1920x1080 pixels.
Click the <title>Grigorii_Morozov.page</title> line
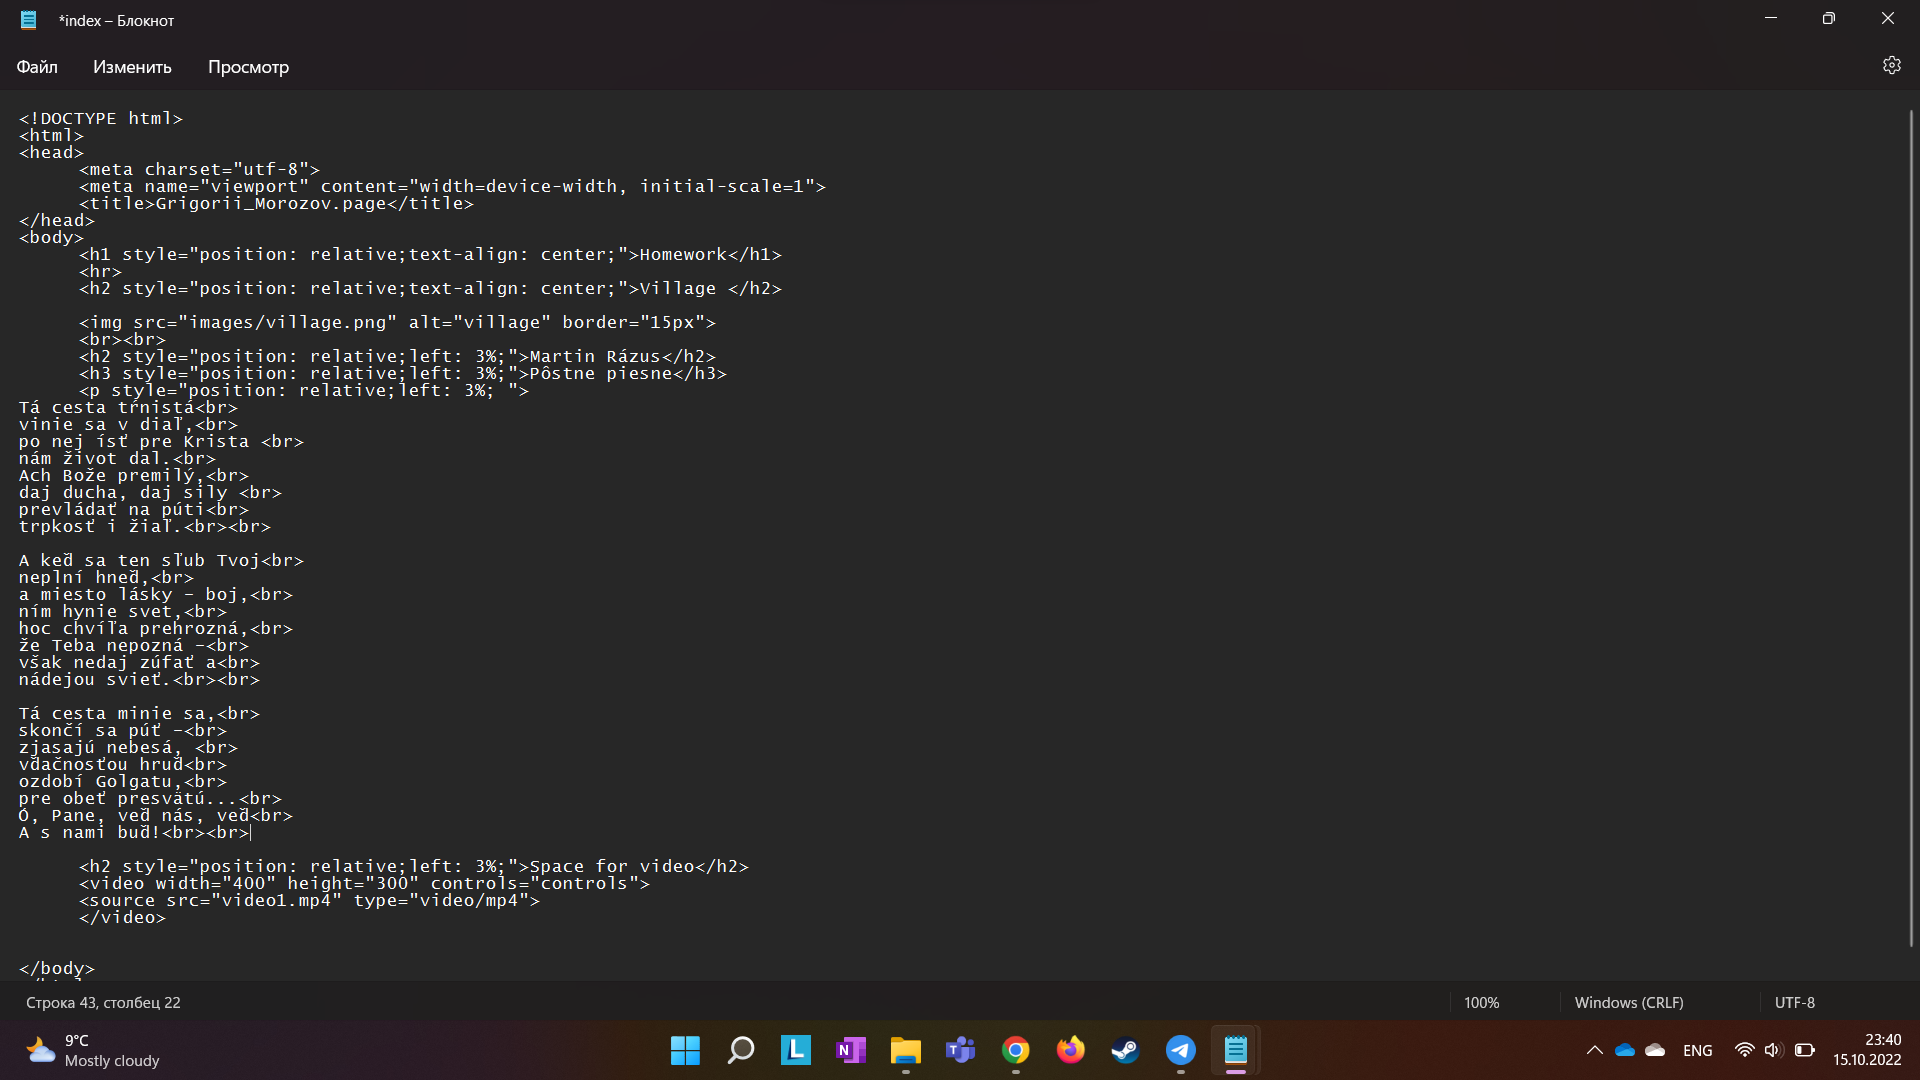(277, 203)
